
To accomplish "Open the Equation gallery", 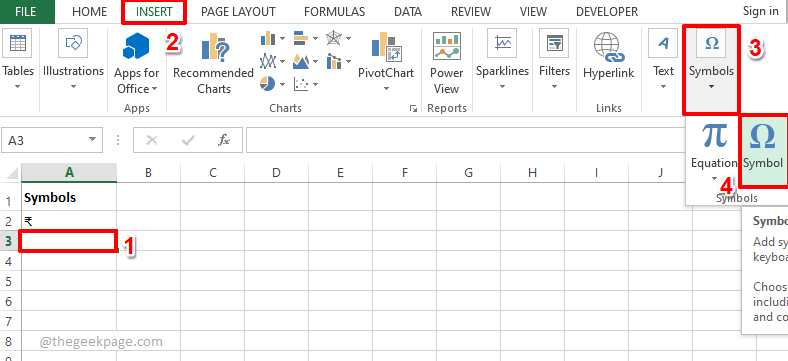I will [714, 153].
